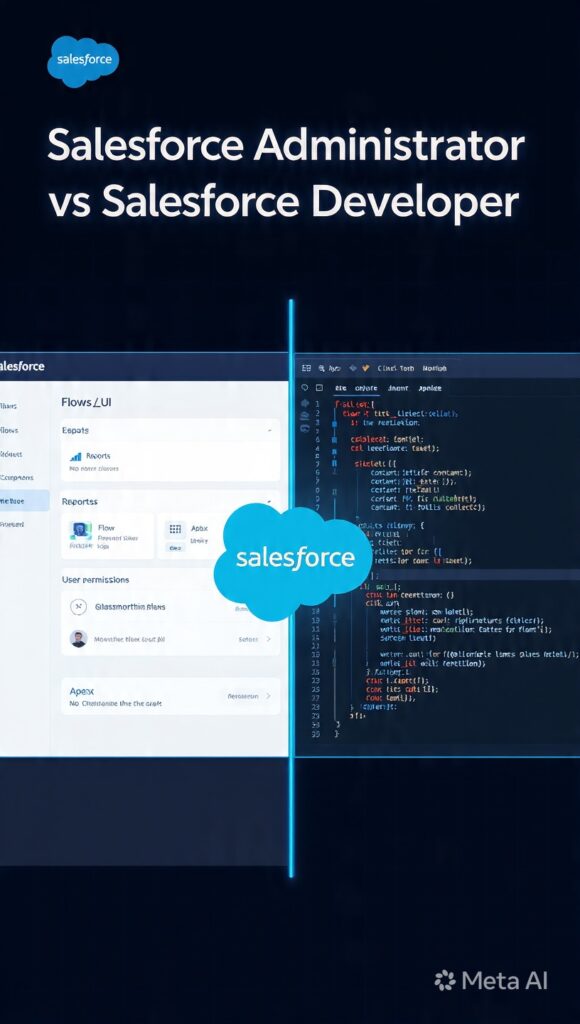Screen dimensions: 580x1024
Task: Click the 'User permissions' section heading
Action: pos(95,579)
